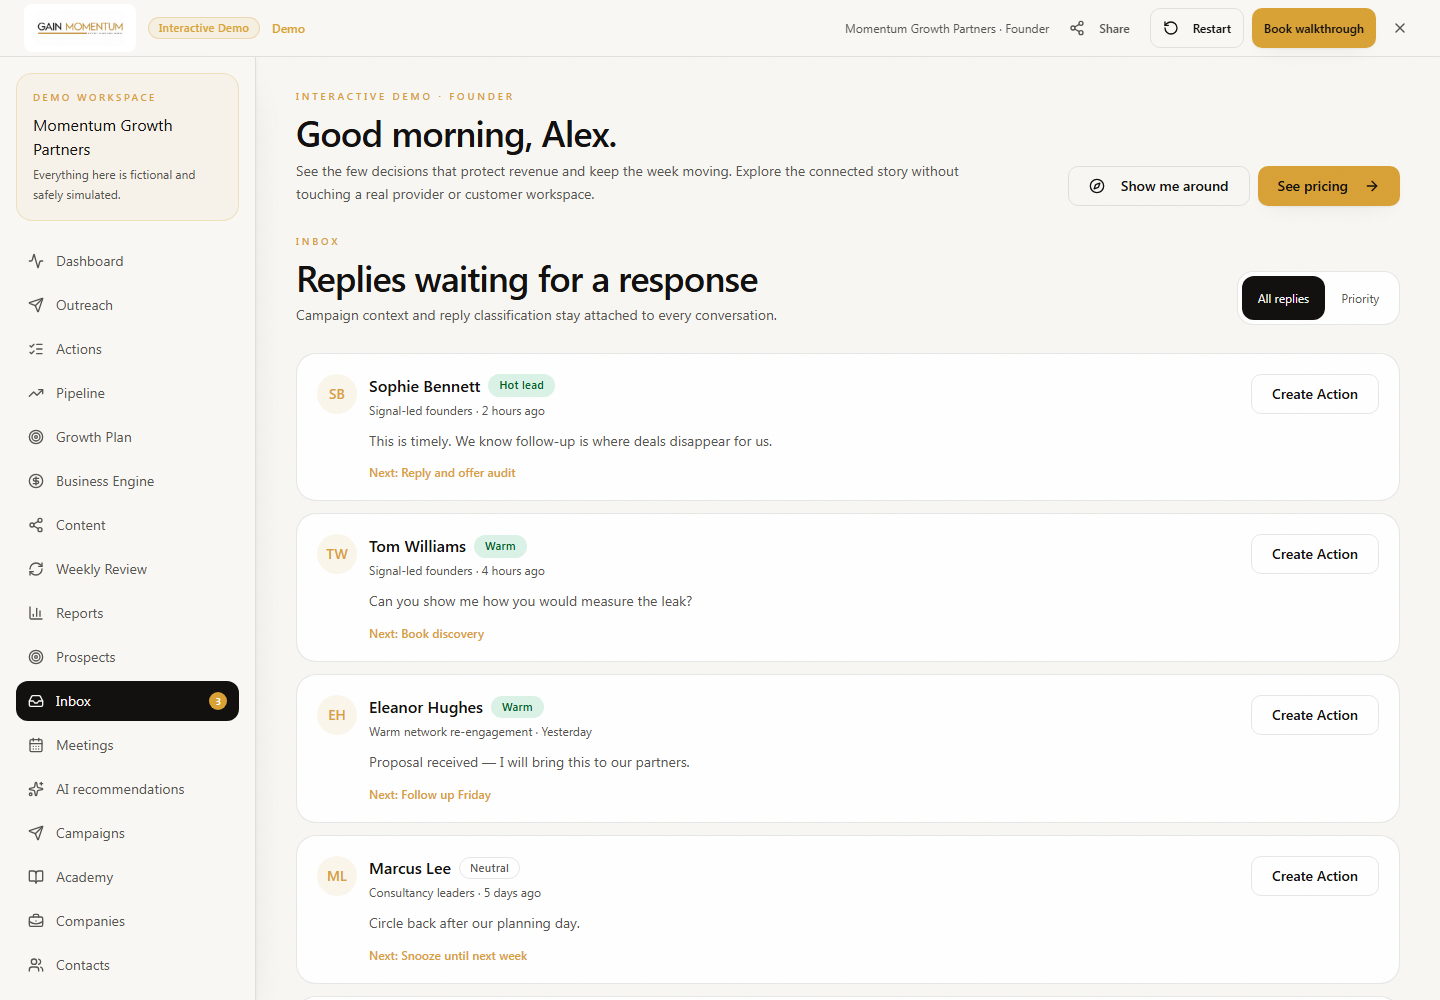This screenshot has width=1440, height=1000.
Task: Open Dashboard via its pulse icon
Action: (x=36, y=261)
